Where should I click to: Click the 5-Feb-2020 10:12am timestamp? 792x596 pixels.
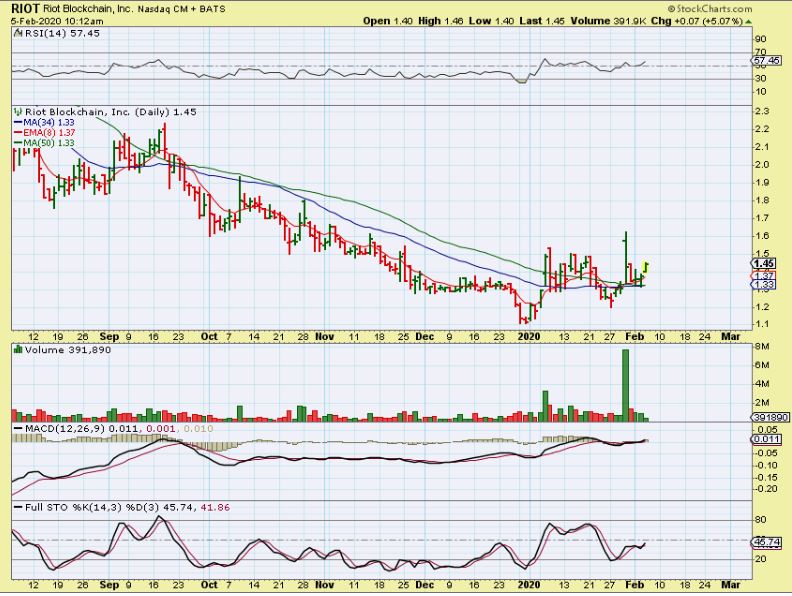point(57,21)
